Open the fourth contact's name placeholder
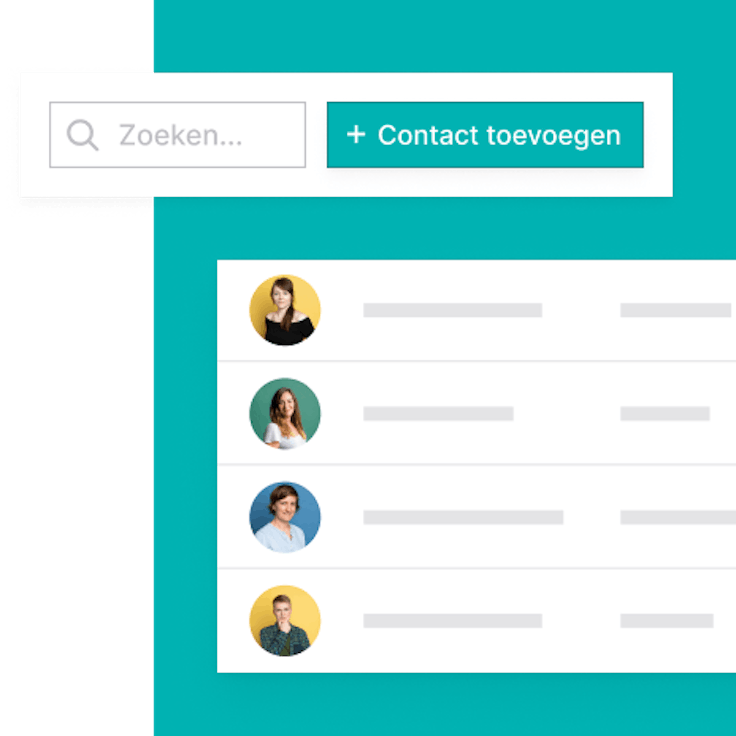Viewport: 736px width, 736px height. 452,621
